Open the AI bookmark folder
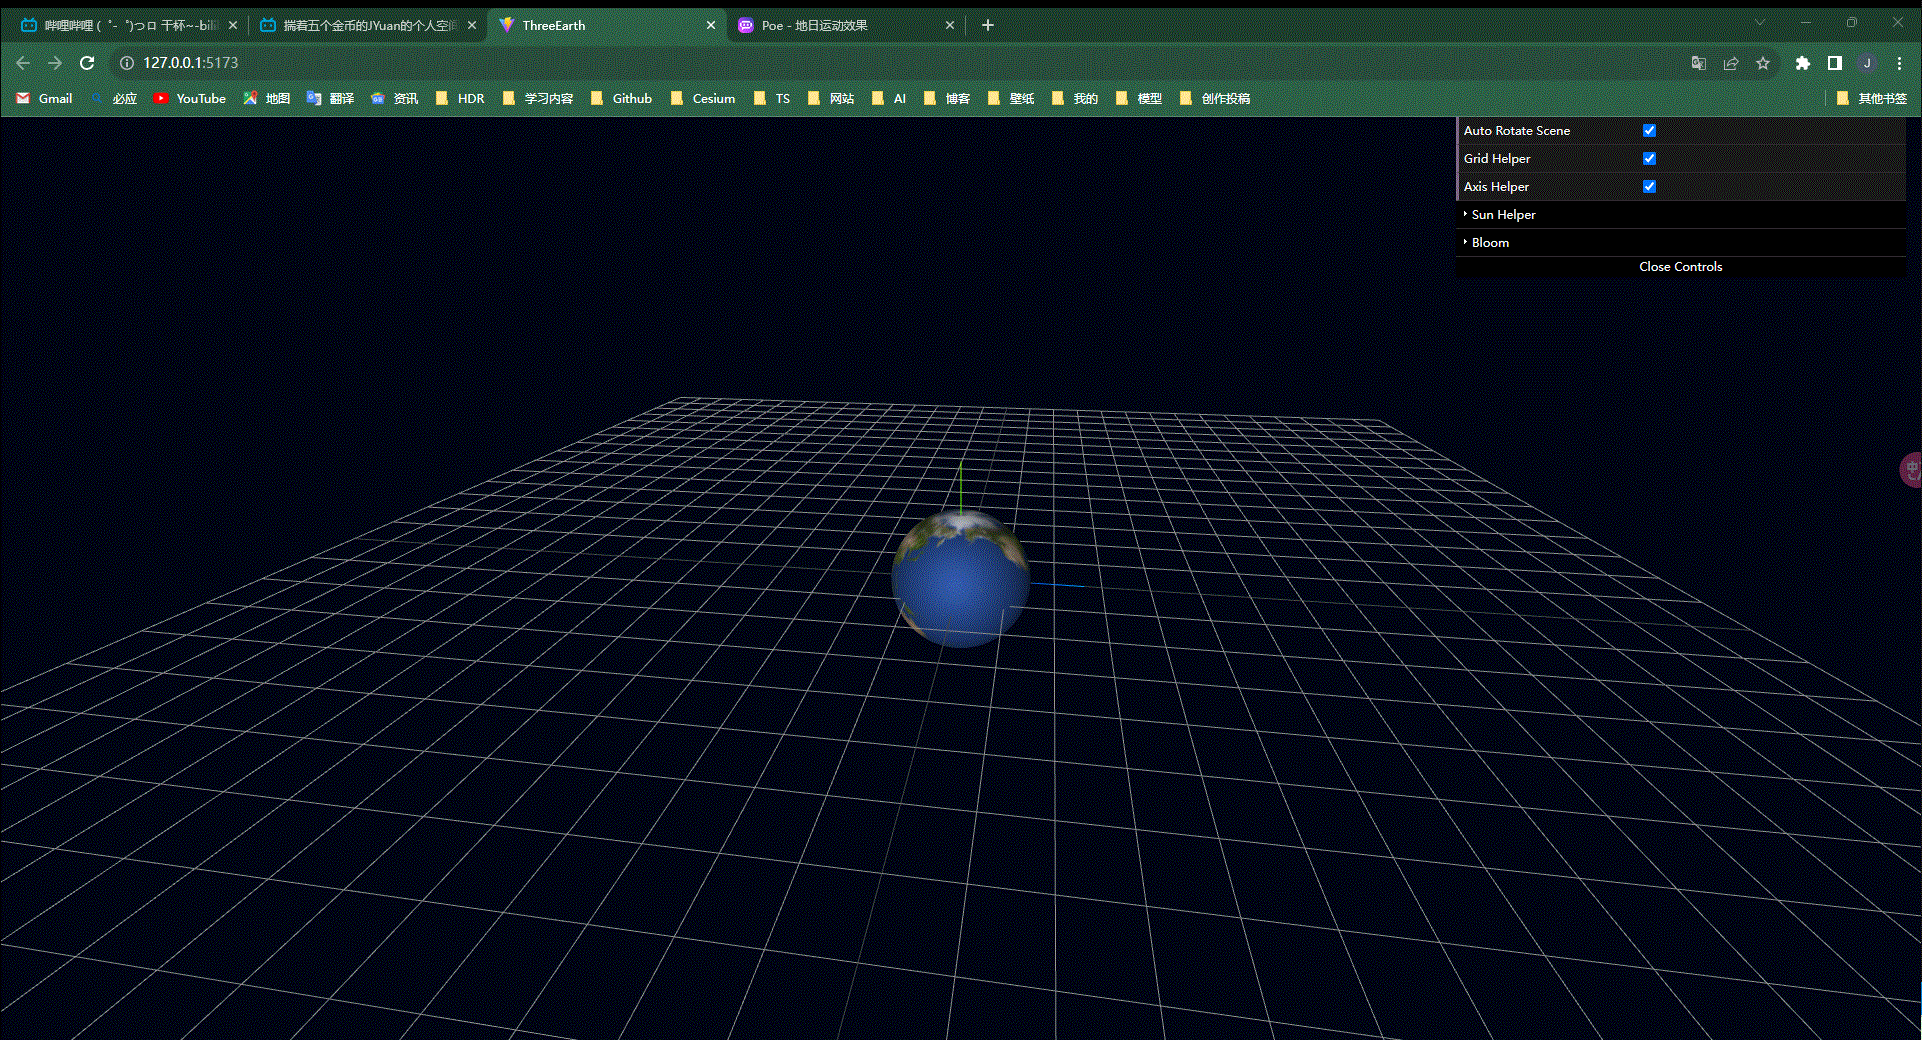1922x1040 pixels. (889, 98)
